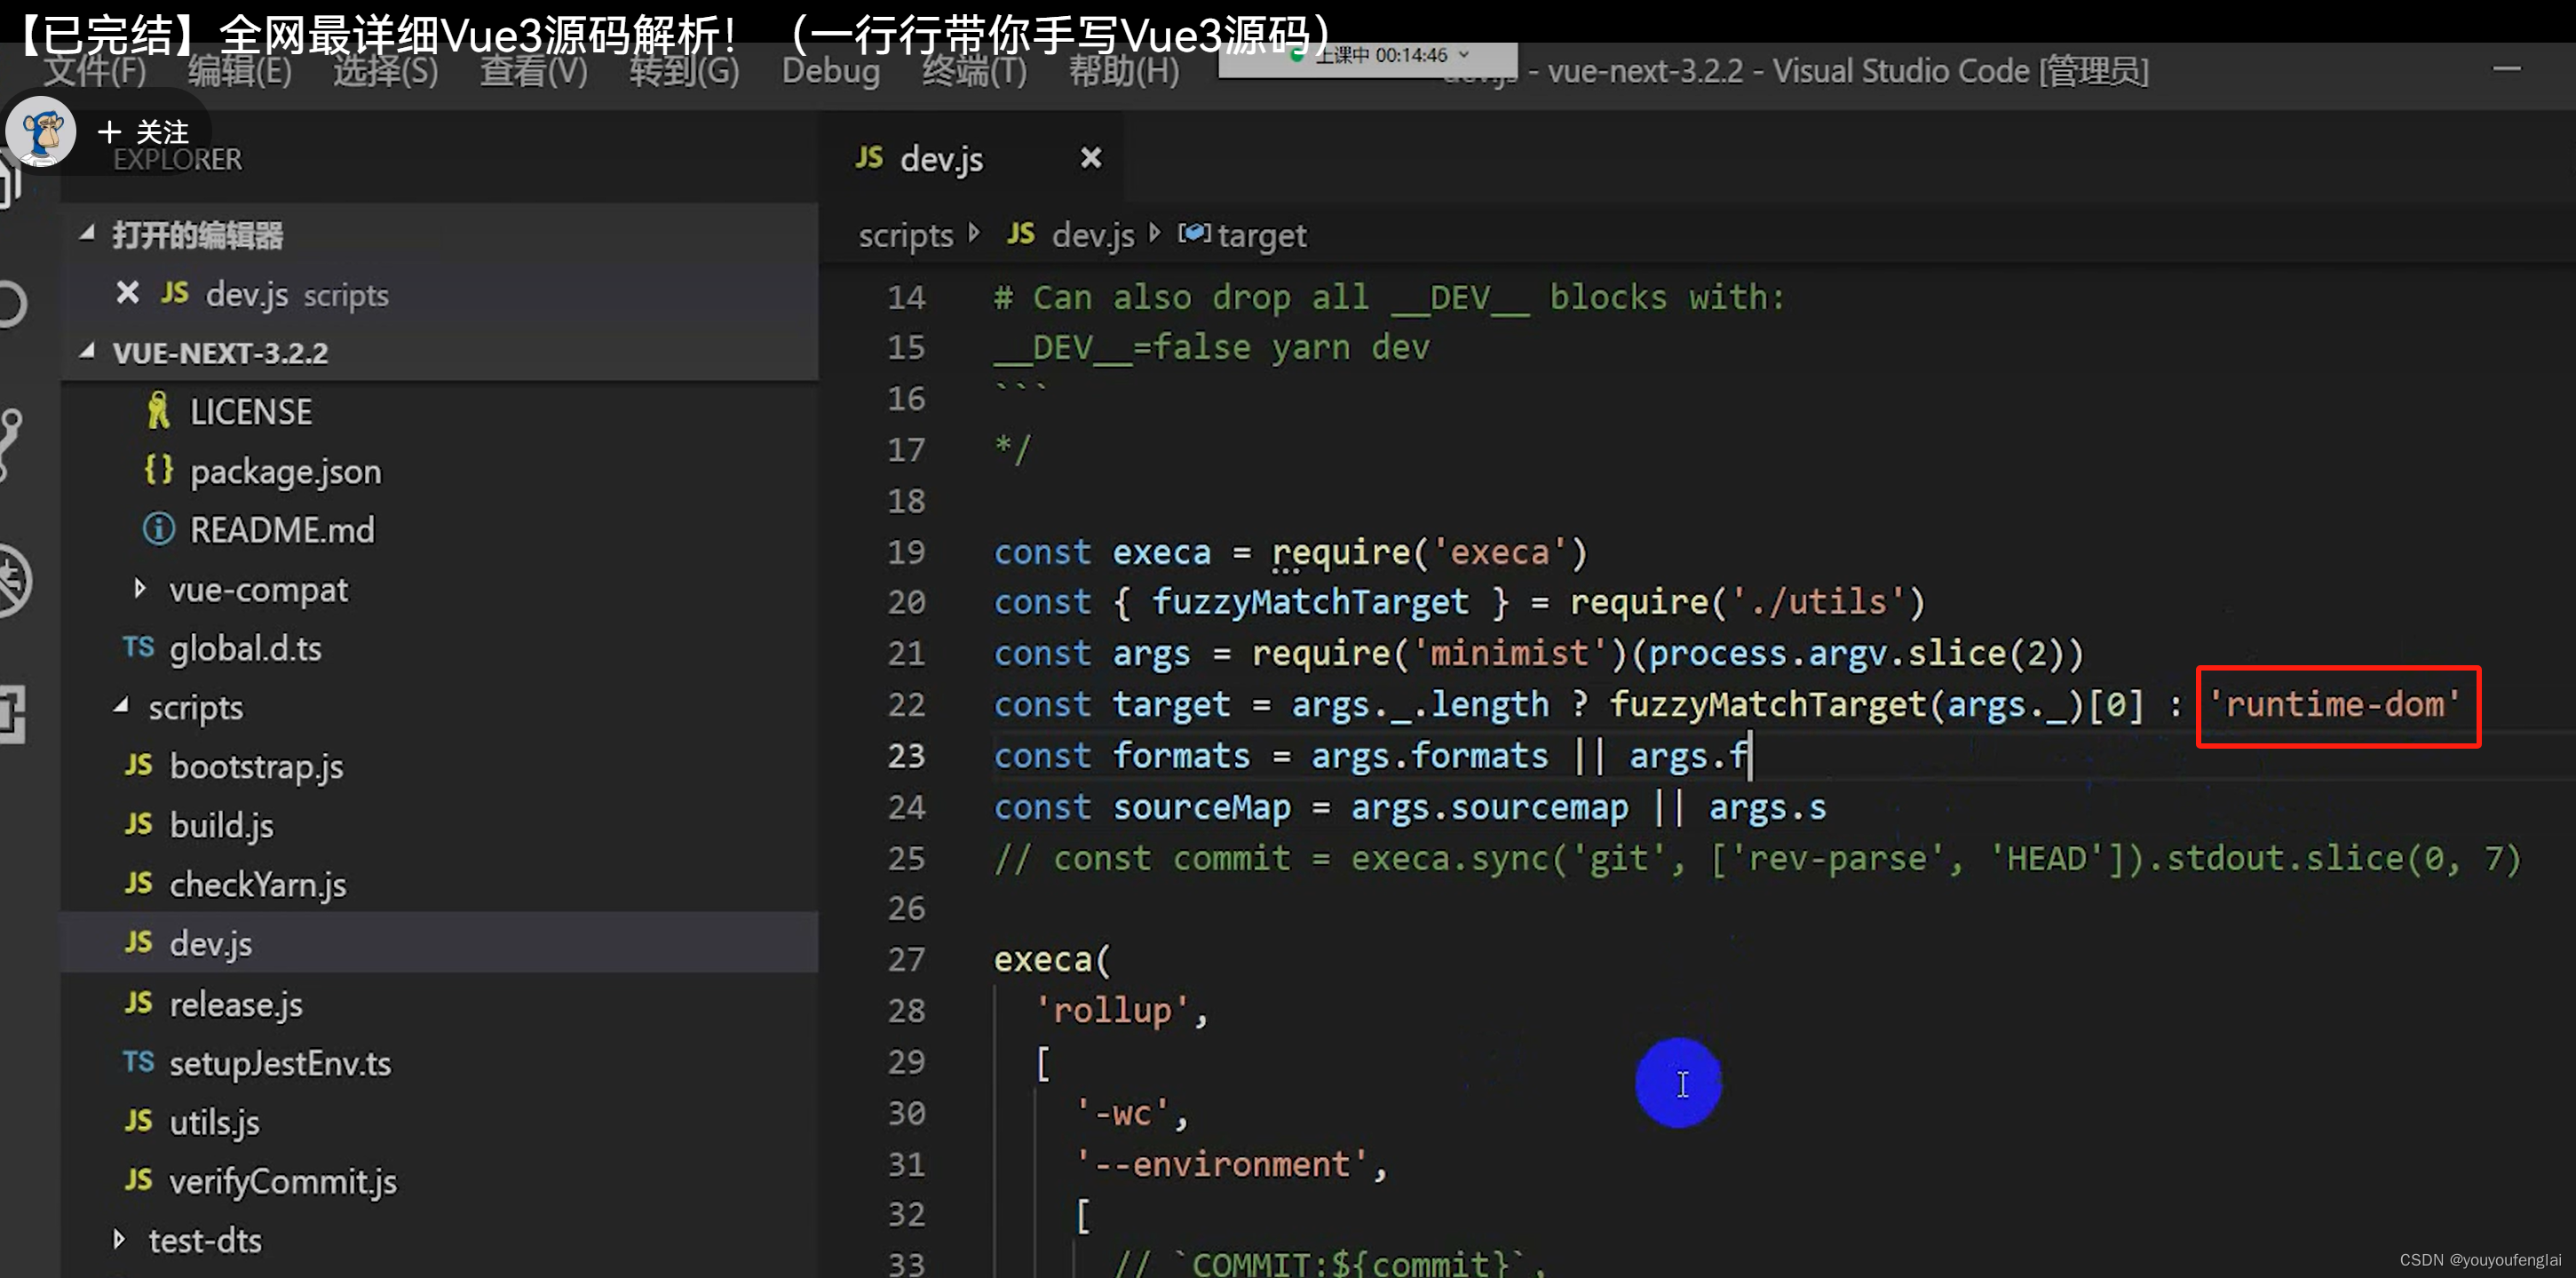Open package.json file
The image size is (2576, 1278).
[285, 471]
